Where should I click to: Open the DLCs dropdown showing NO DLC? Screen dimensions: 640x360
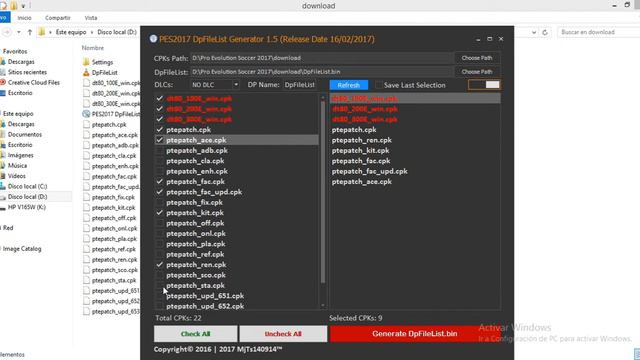(215, 85)
